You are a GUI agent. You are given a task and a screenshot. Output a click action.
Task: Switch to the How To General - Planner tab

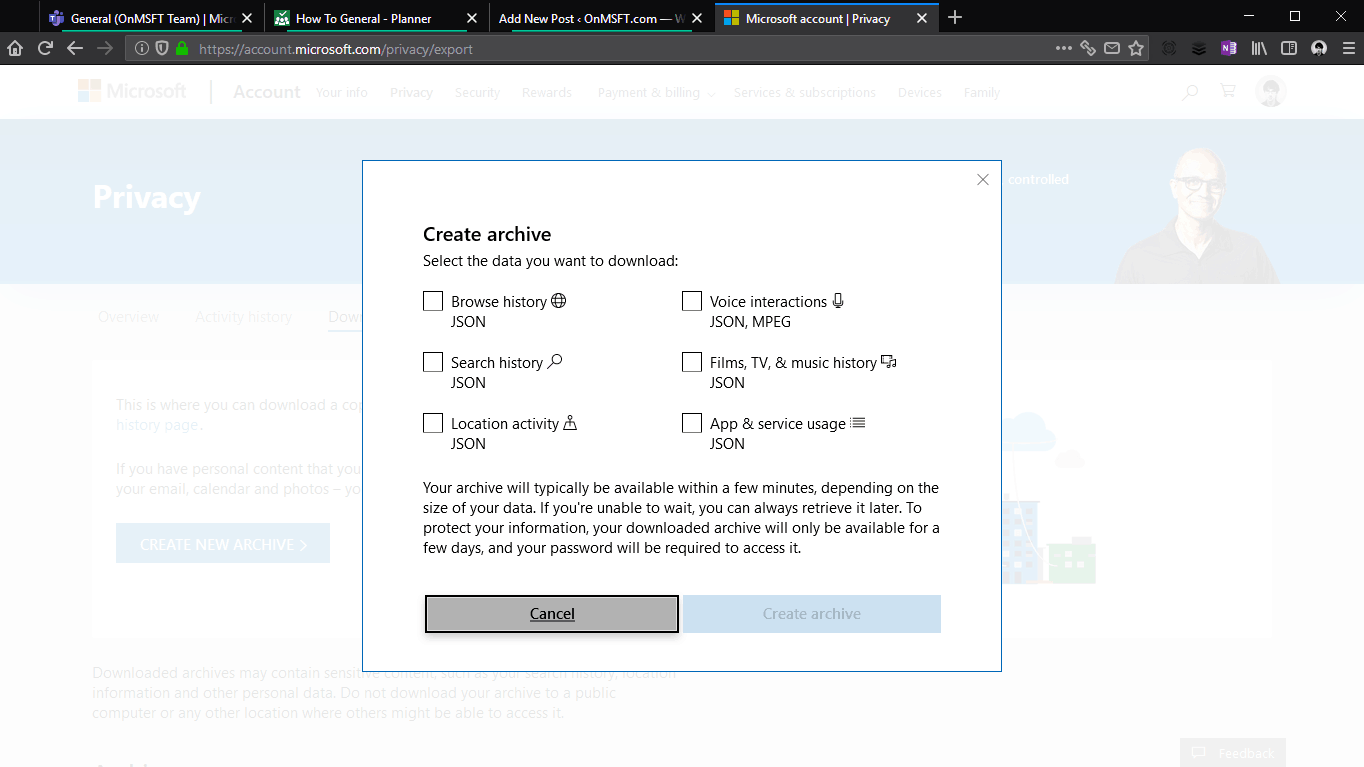[x=376, y=18]
